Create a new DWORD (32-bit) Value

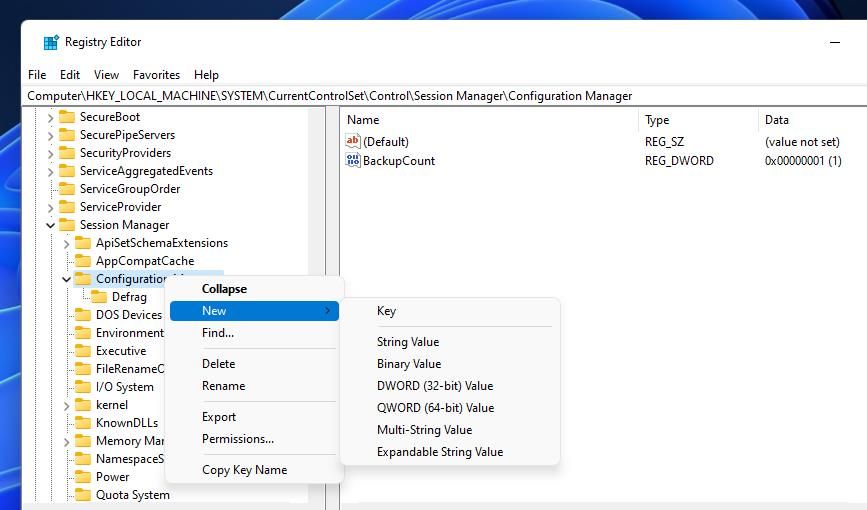pos(450,386)
